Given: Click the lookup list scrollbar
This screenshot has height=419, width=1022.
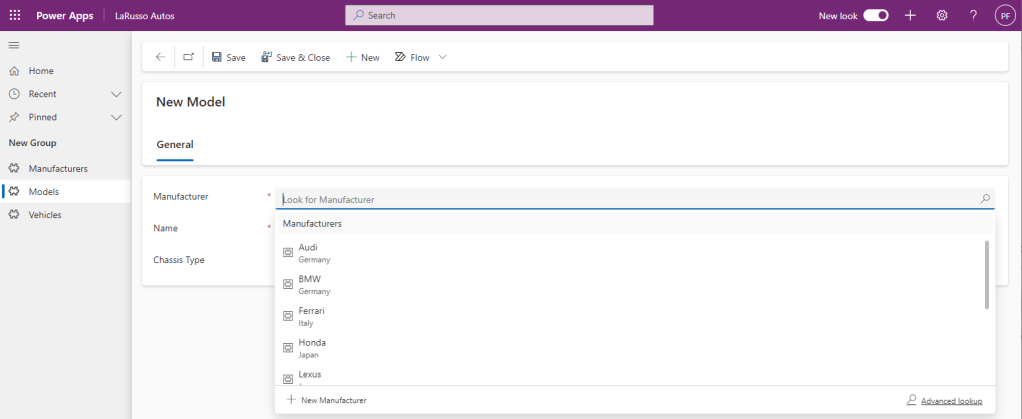Looking at the screenshot, I should tap(987, 274).
